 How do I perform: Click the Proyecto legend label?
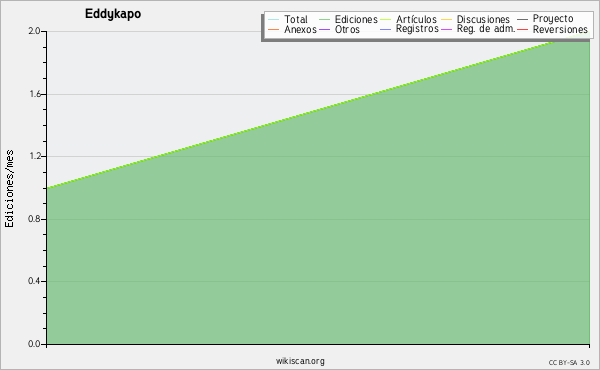tap(553, 19)
